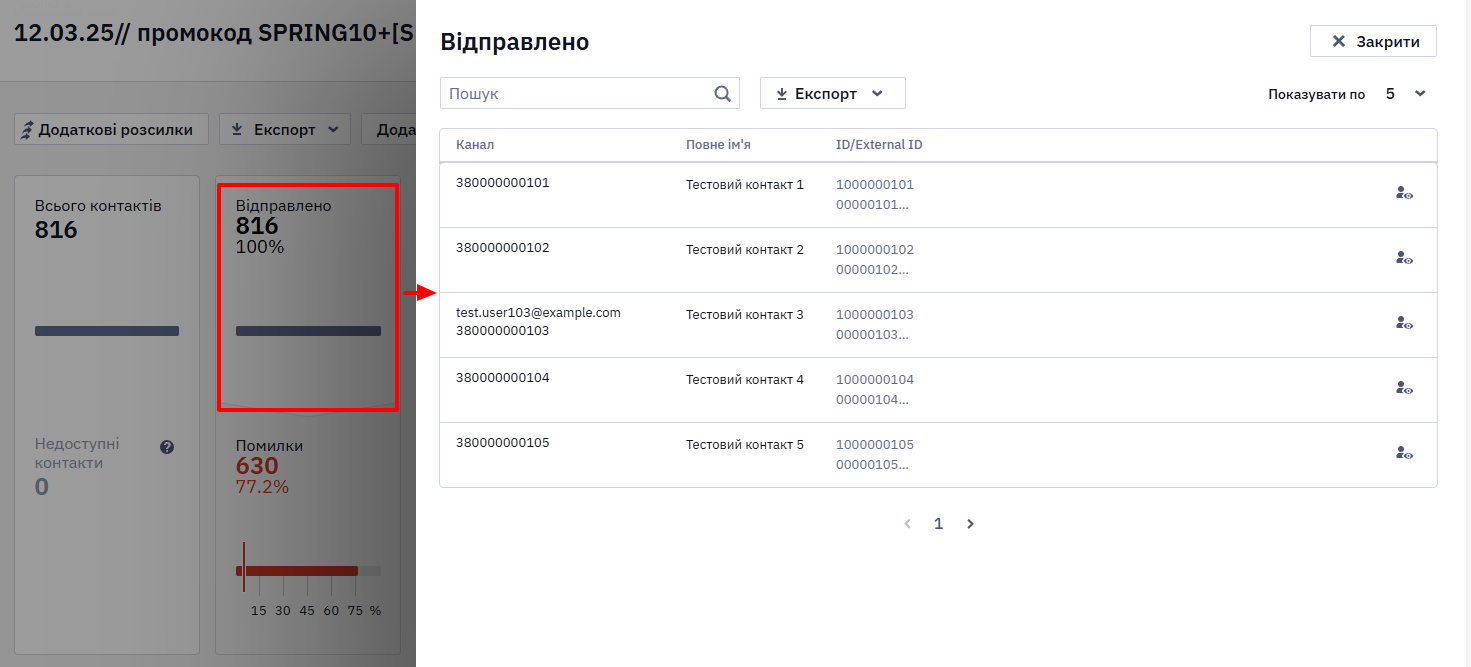Screen dimensions: 1471x667
Task: View contact card for Тестовий контакт 3
Action: 1404,323
